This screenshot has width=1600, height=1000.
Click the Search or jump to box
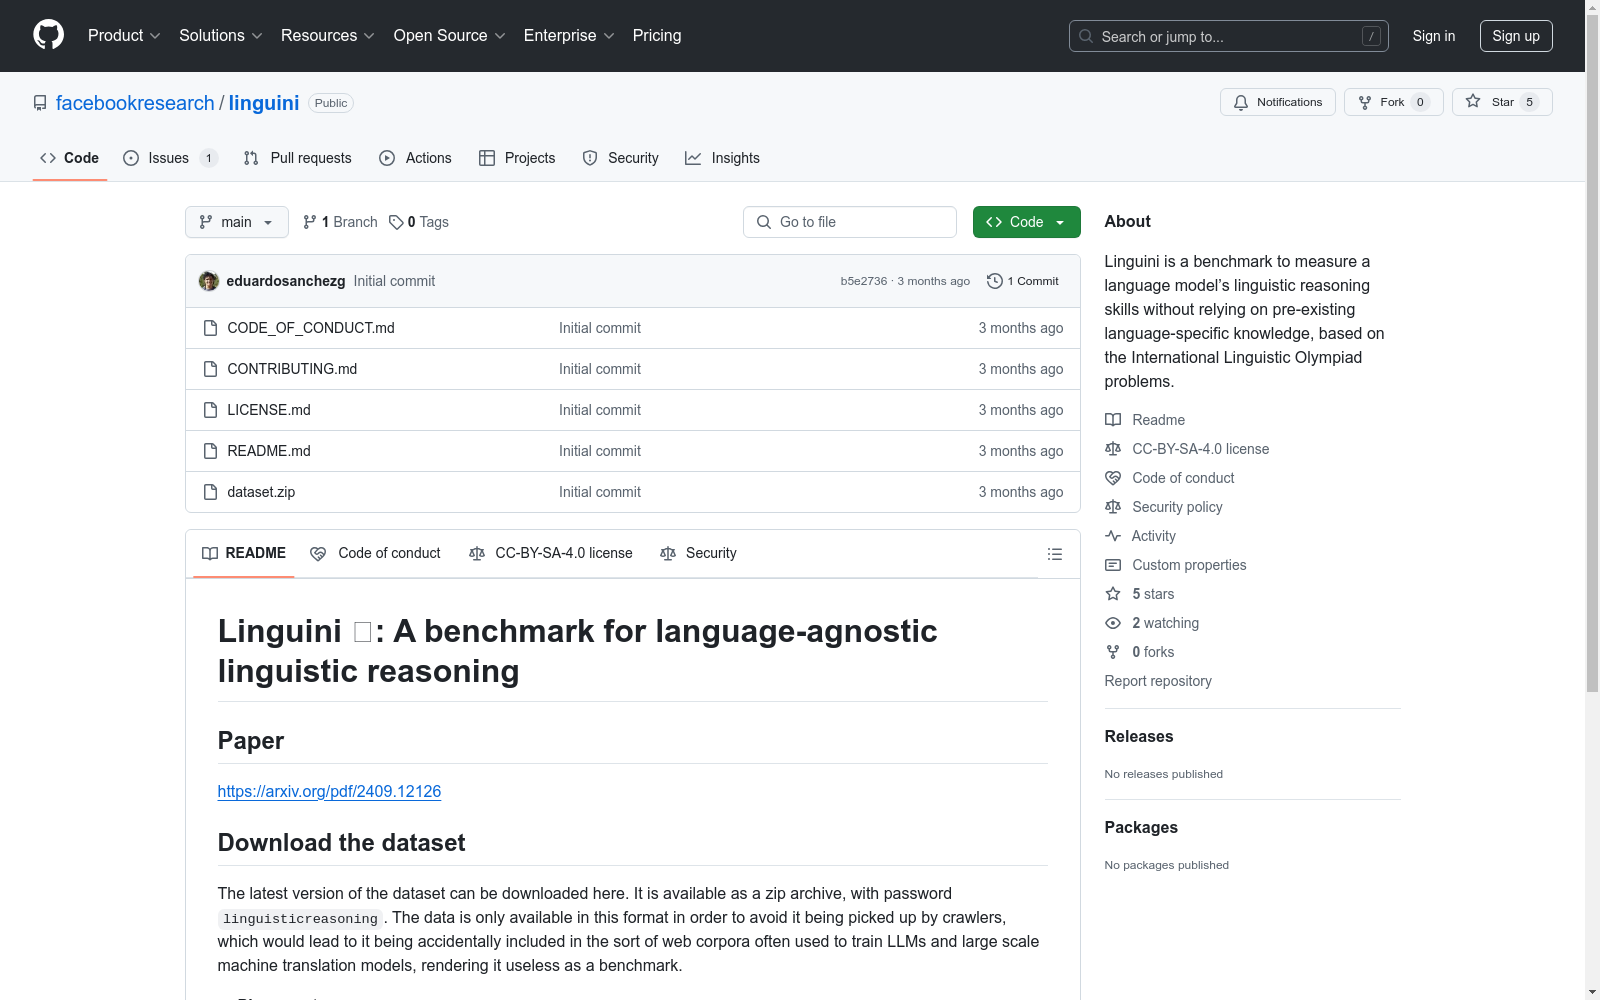point(1228,36)
